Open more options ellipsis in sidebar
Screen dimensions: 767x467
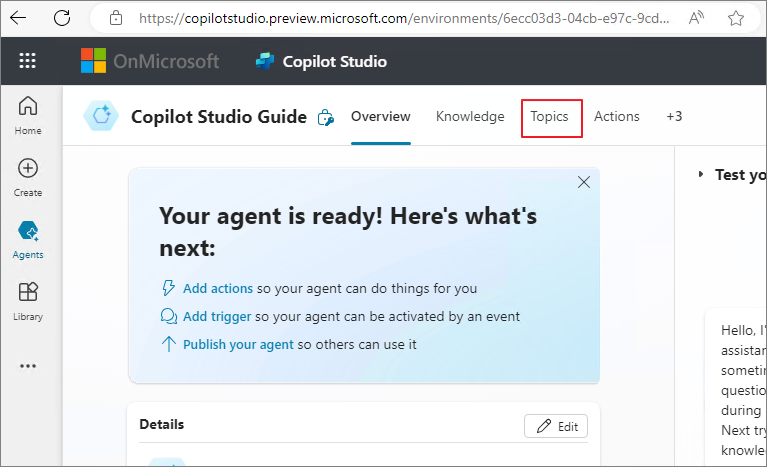click(x=28, y=366)
